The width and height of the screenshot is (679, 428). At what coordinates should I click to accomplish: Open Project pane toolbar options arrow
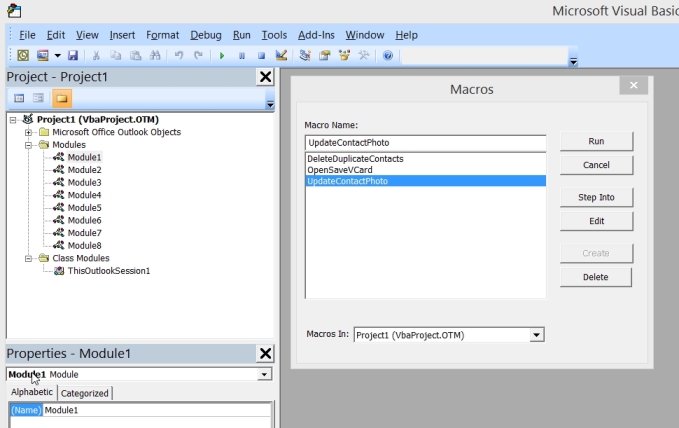coord(270,104)
